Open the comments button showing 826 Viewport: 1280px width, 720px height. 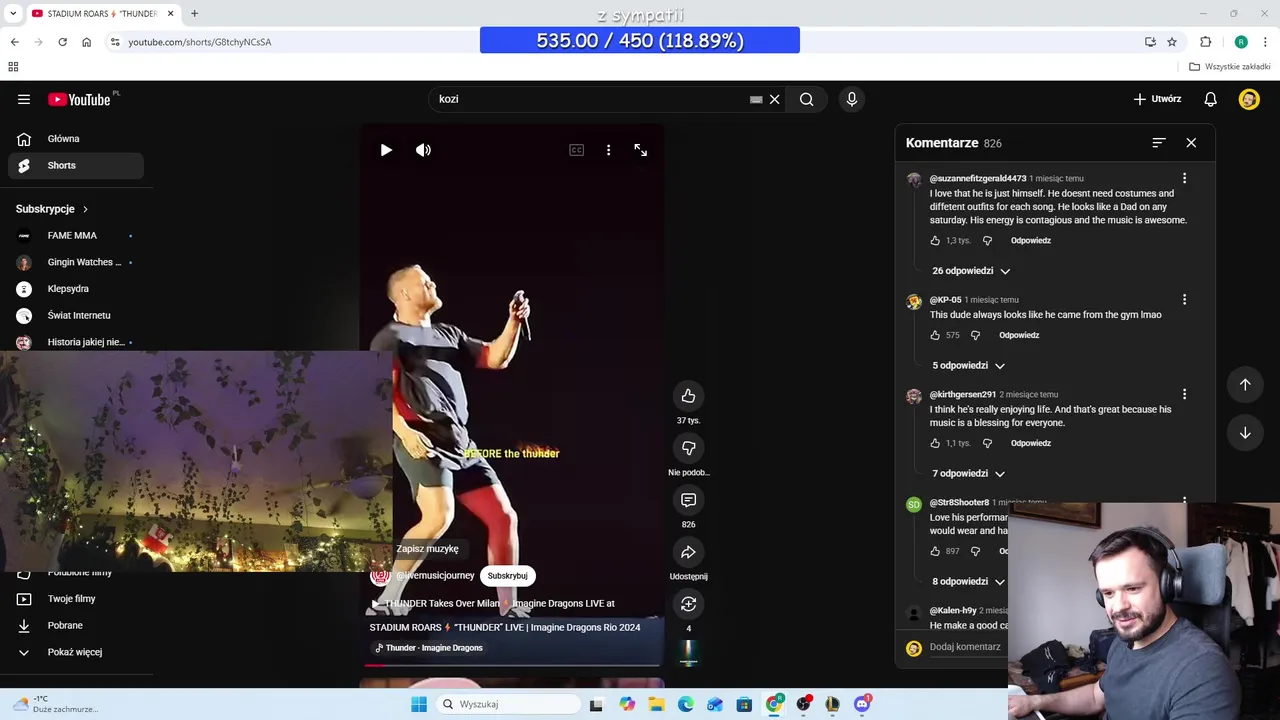click(688, 500)
